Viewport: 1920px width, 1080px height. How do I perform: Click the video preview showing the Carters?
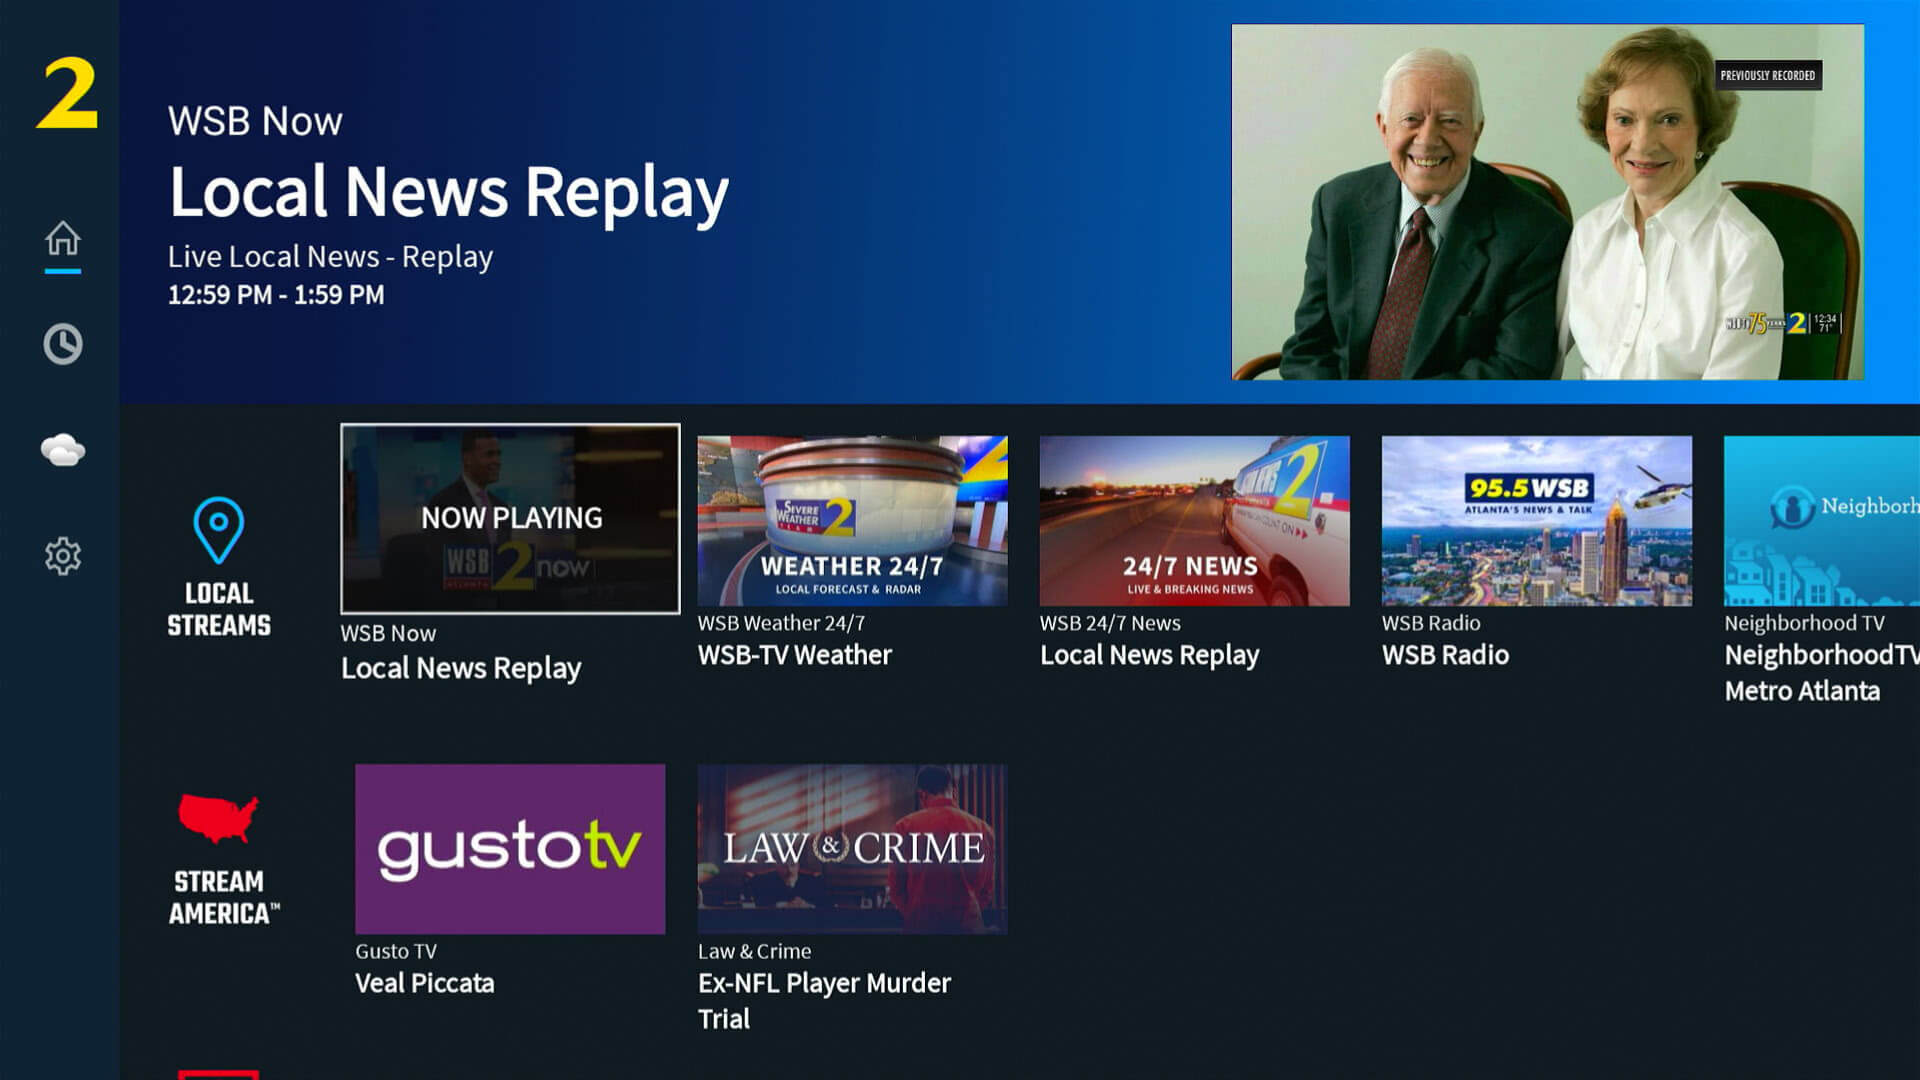pyautogui.click(x=1550, y=200)
